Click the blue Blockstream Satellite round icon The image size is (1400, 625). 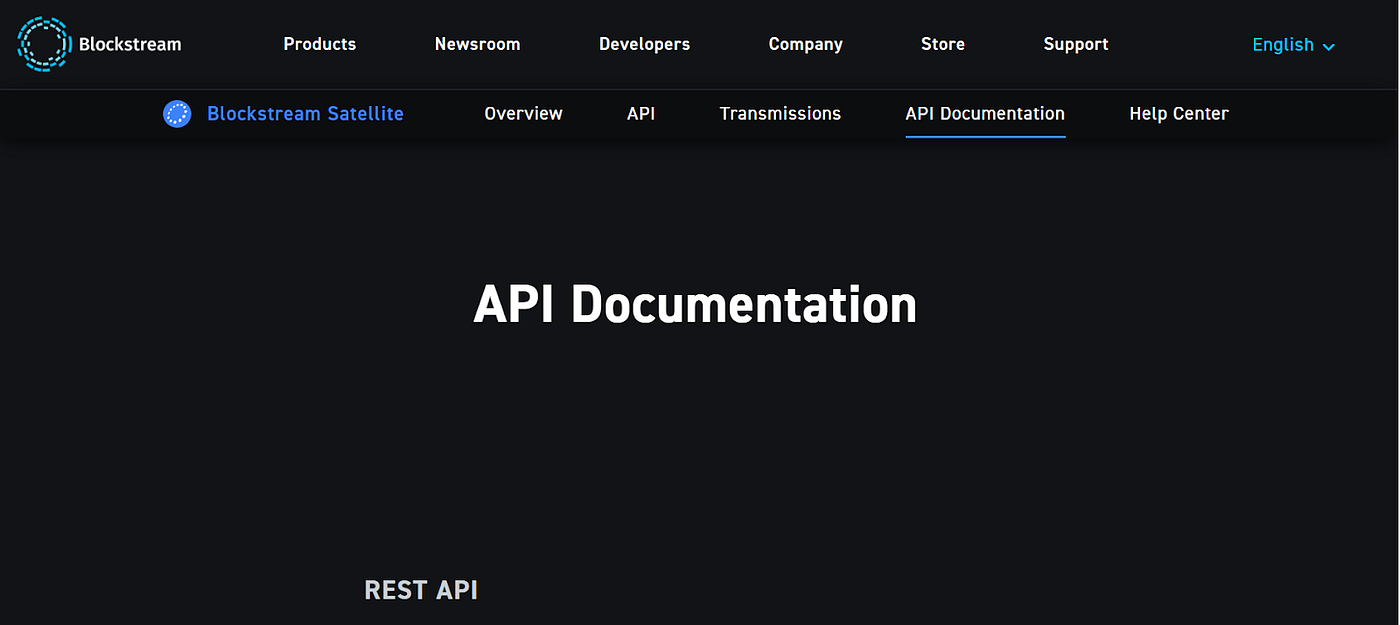(177, 114)
